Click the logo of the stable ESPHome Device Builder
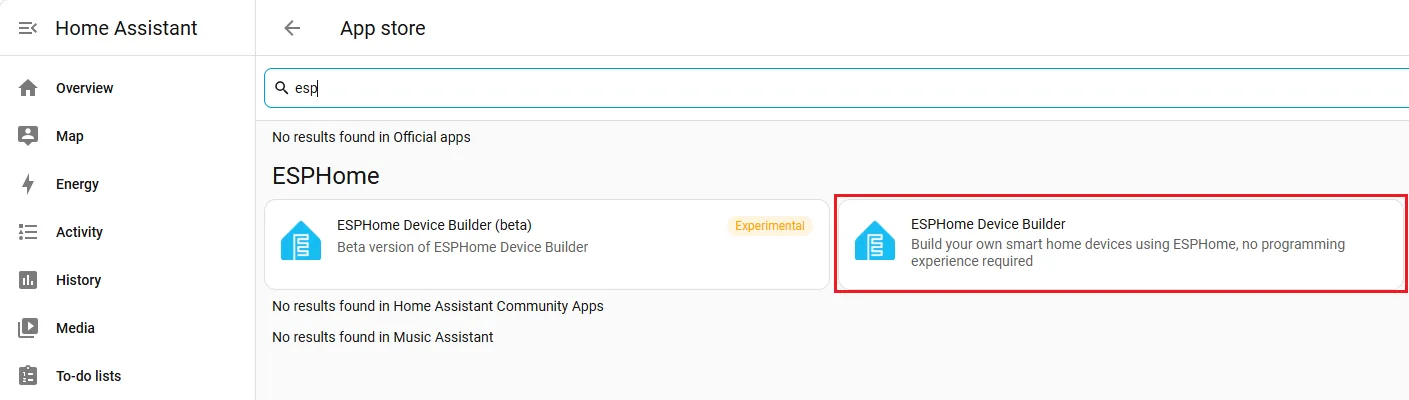The width and height of the screenshot is (1409, 400). [x=875, y=241]
